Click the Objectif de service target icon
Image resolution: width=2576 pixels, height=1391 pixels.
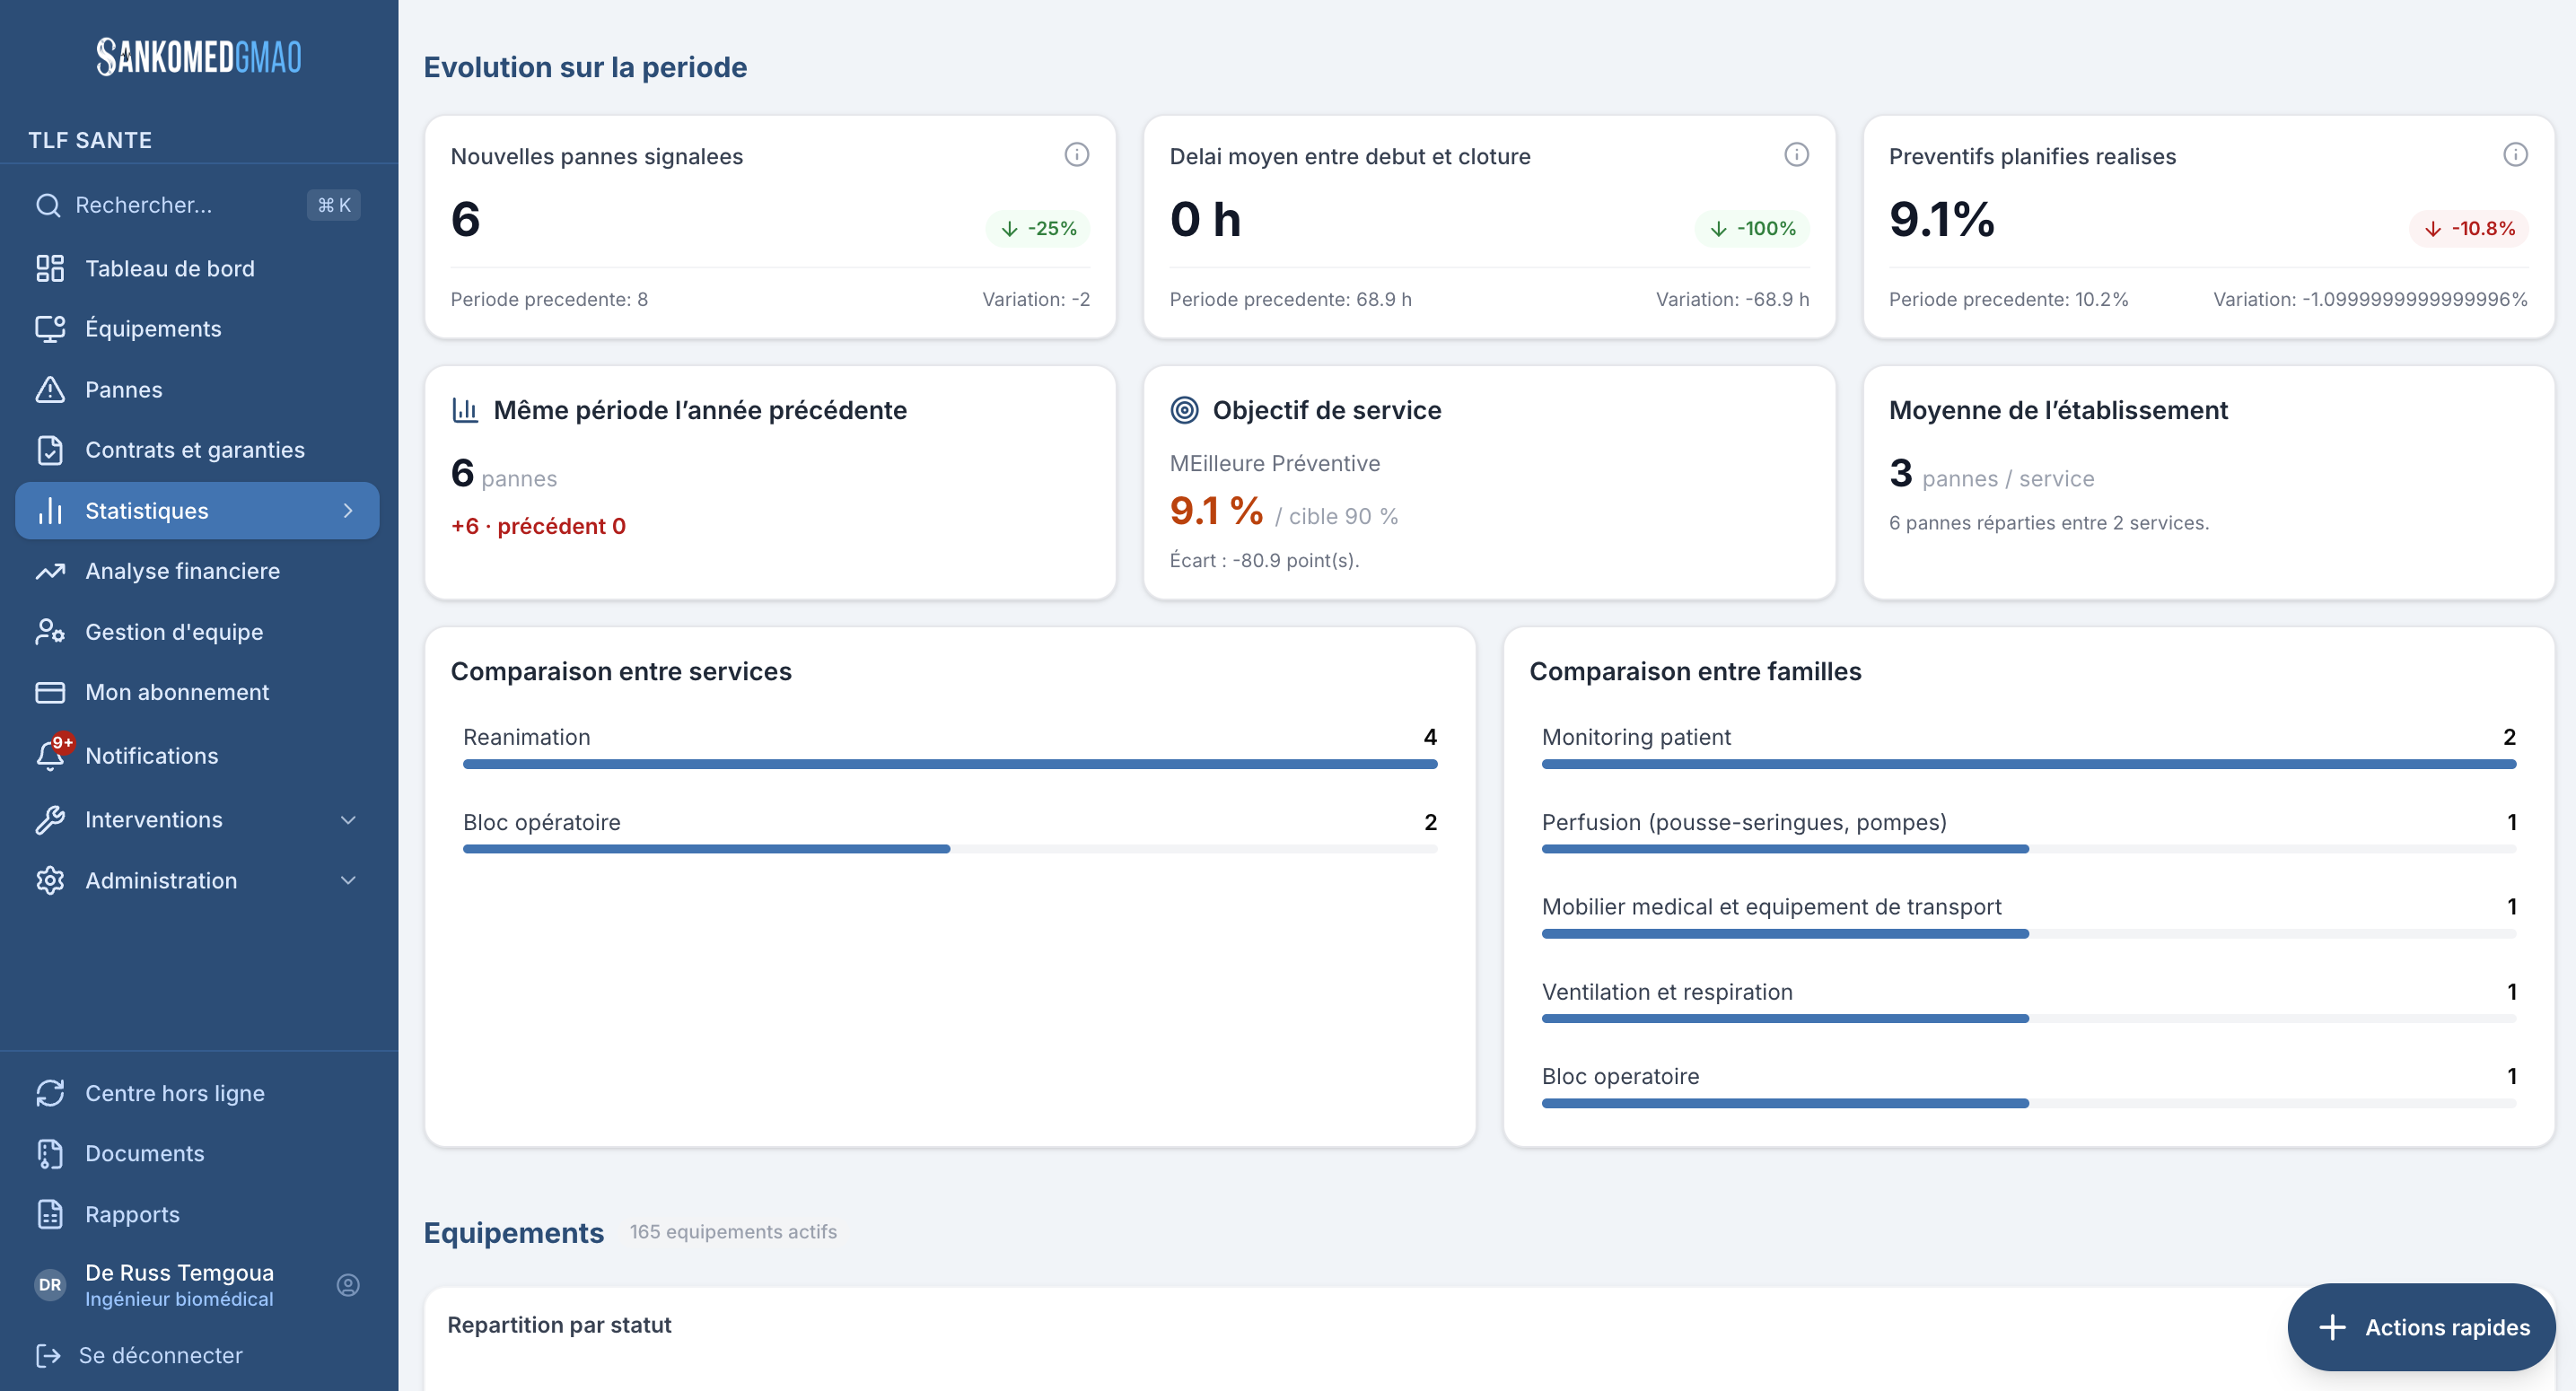(x=1185, y=410)
